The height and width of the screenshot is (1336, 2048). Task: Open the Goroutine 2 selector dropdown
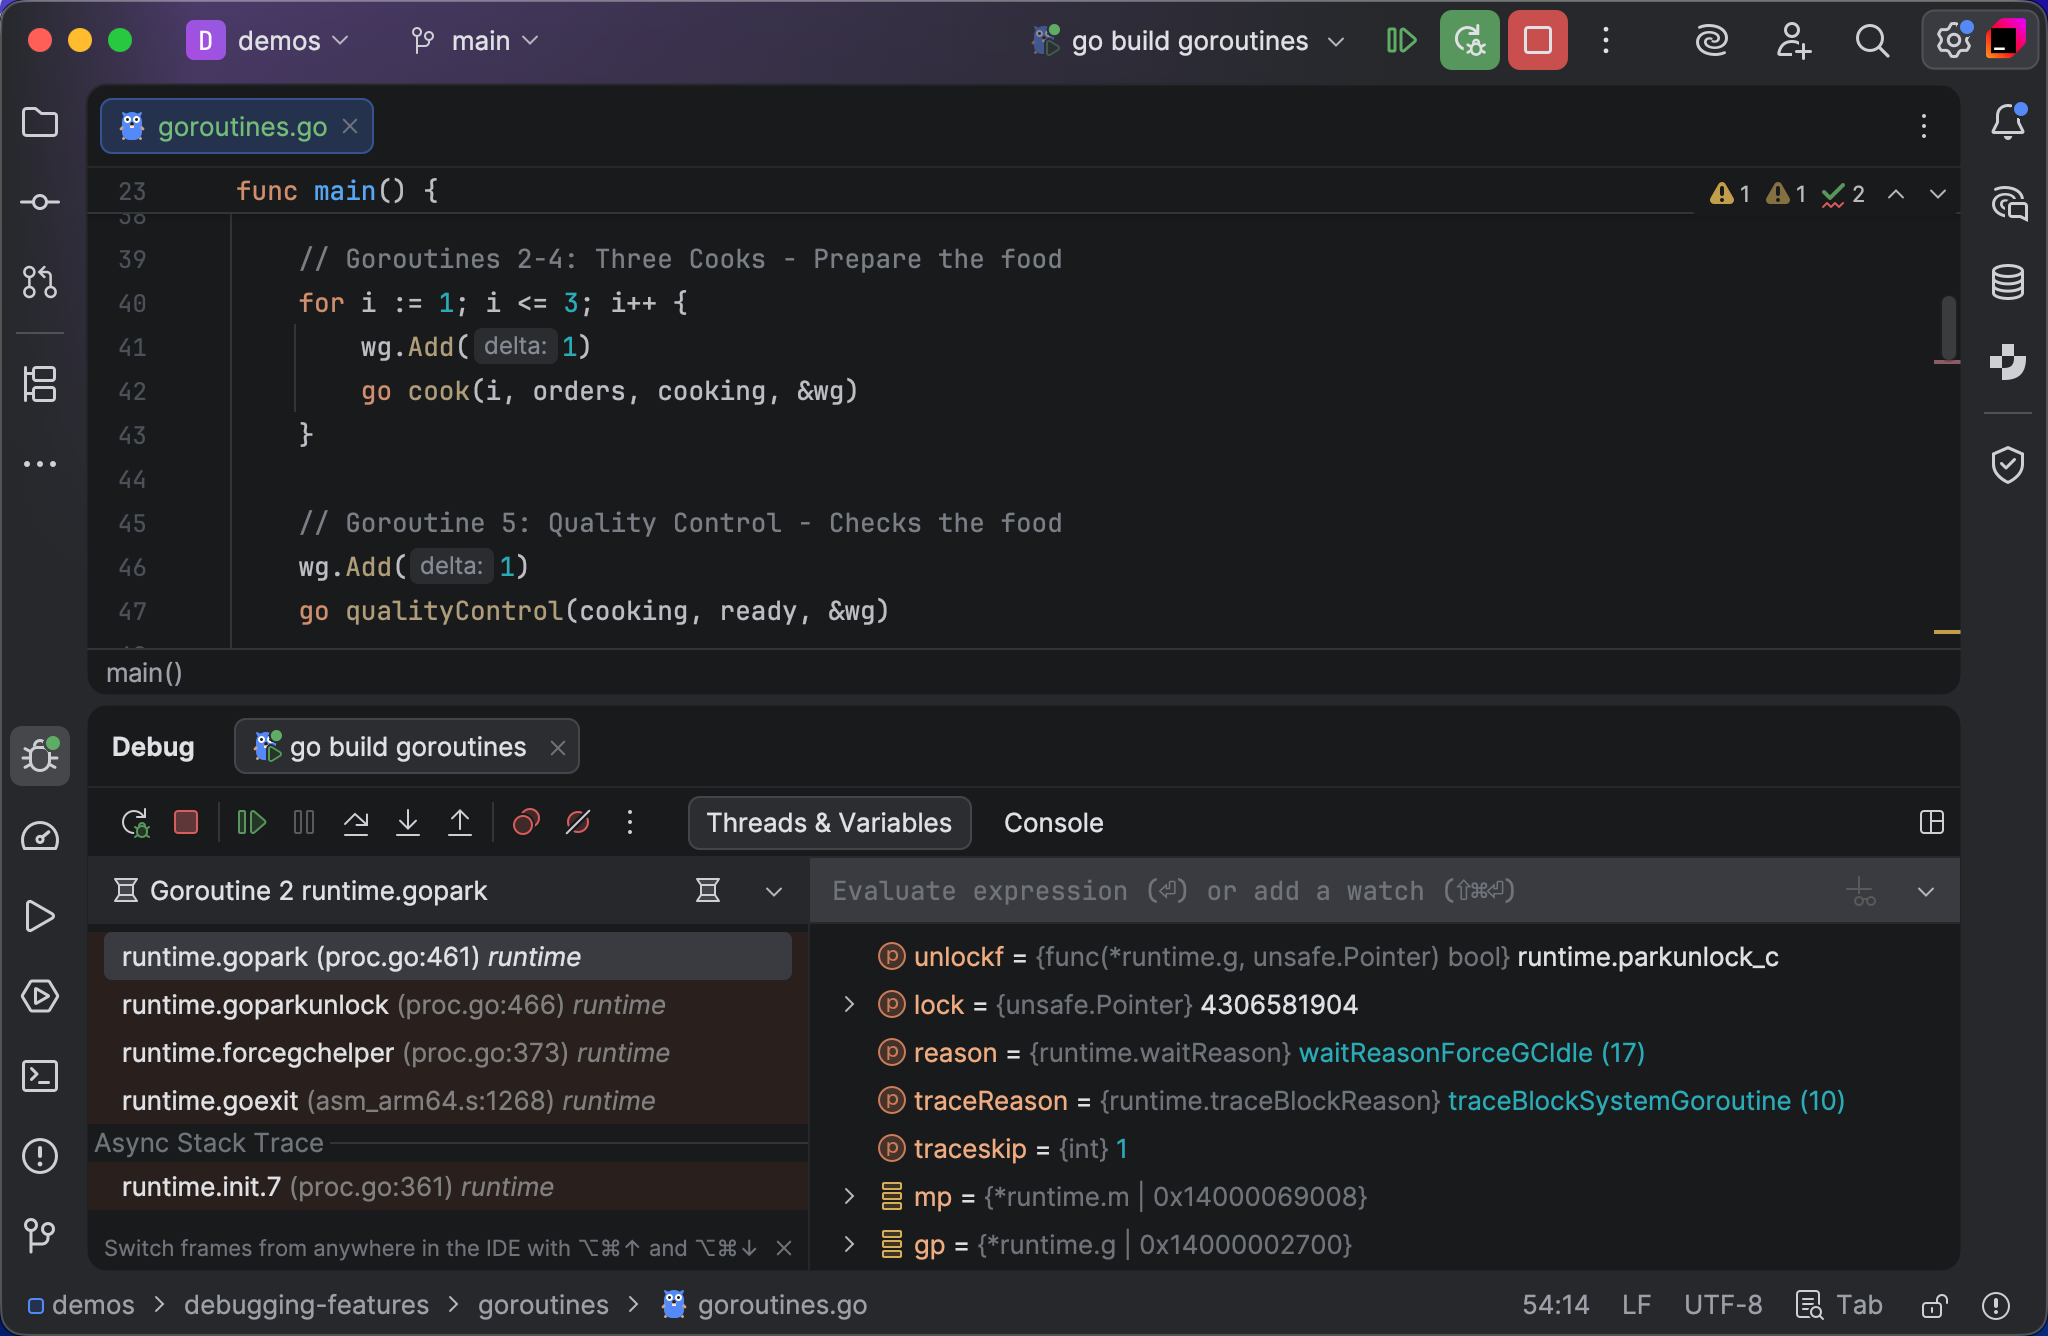click(773, 891)
